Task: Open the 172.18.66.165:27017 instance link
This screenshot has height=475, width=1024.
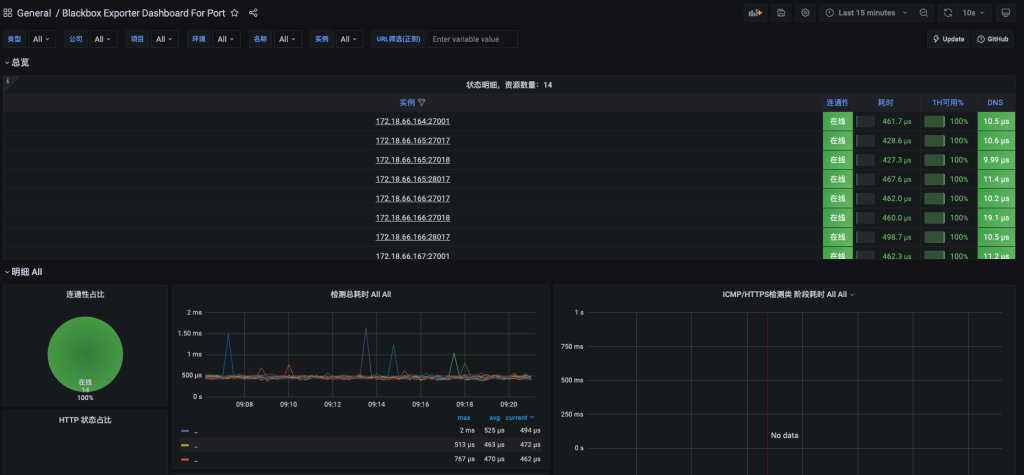Action: pos(413,140)
